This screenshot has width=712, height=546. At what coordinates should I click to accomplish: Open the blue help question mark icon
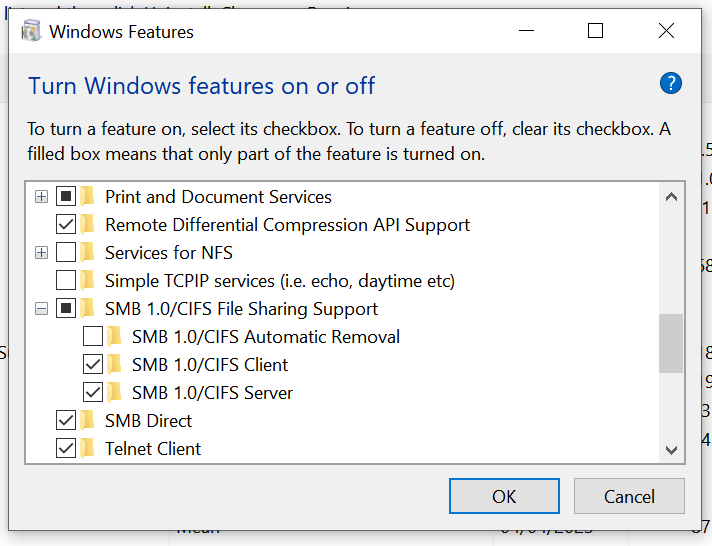click(x=670, y=83)
